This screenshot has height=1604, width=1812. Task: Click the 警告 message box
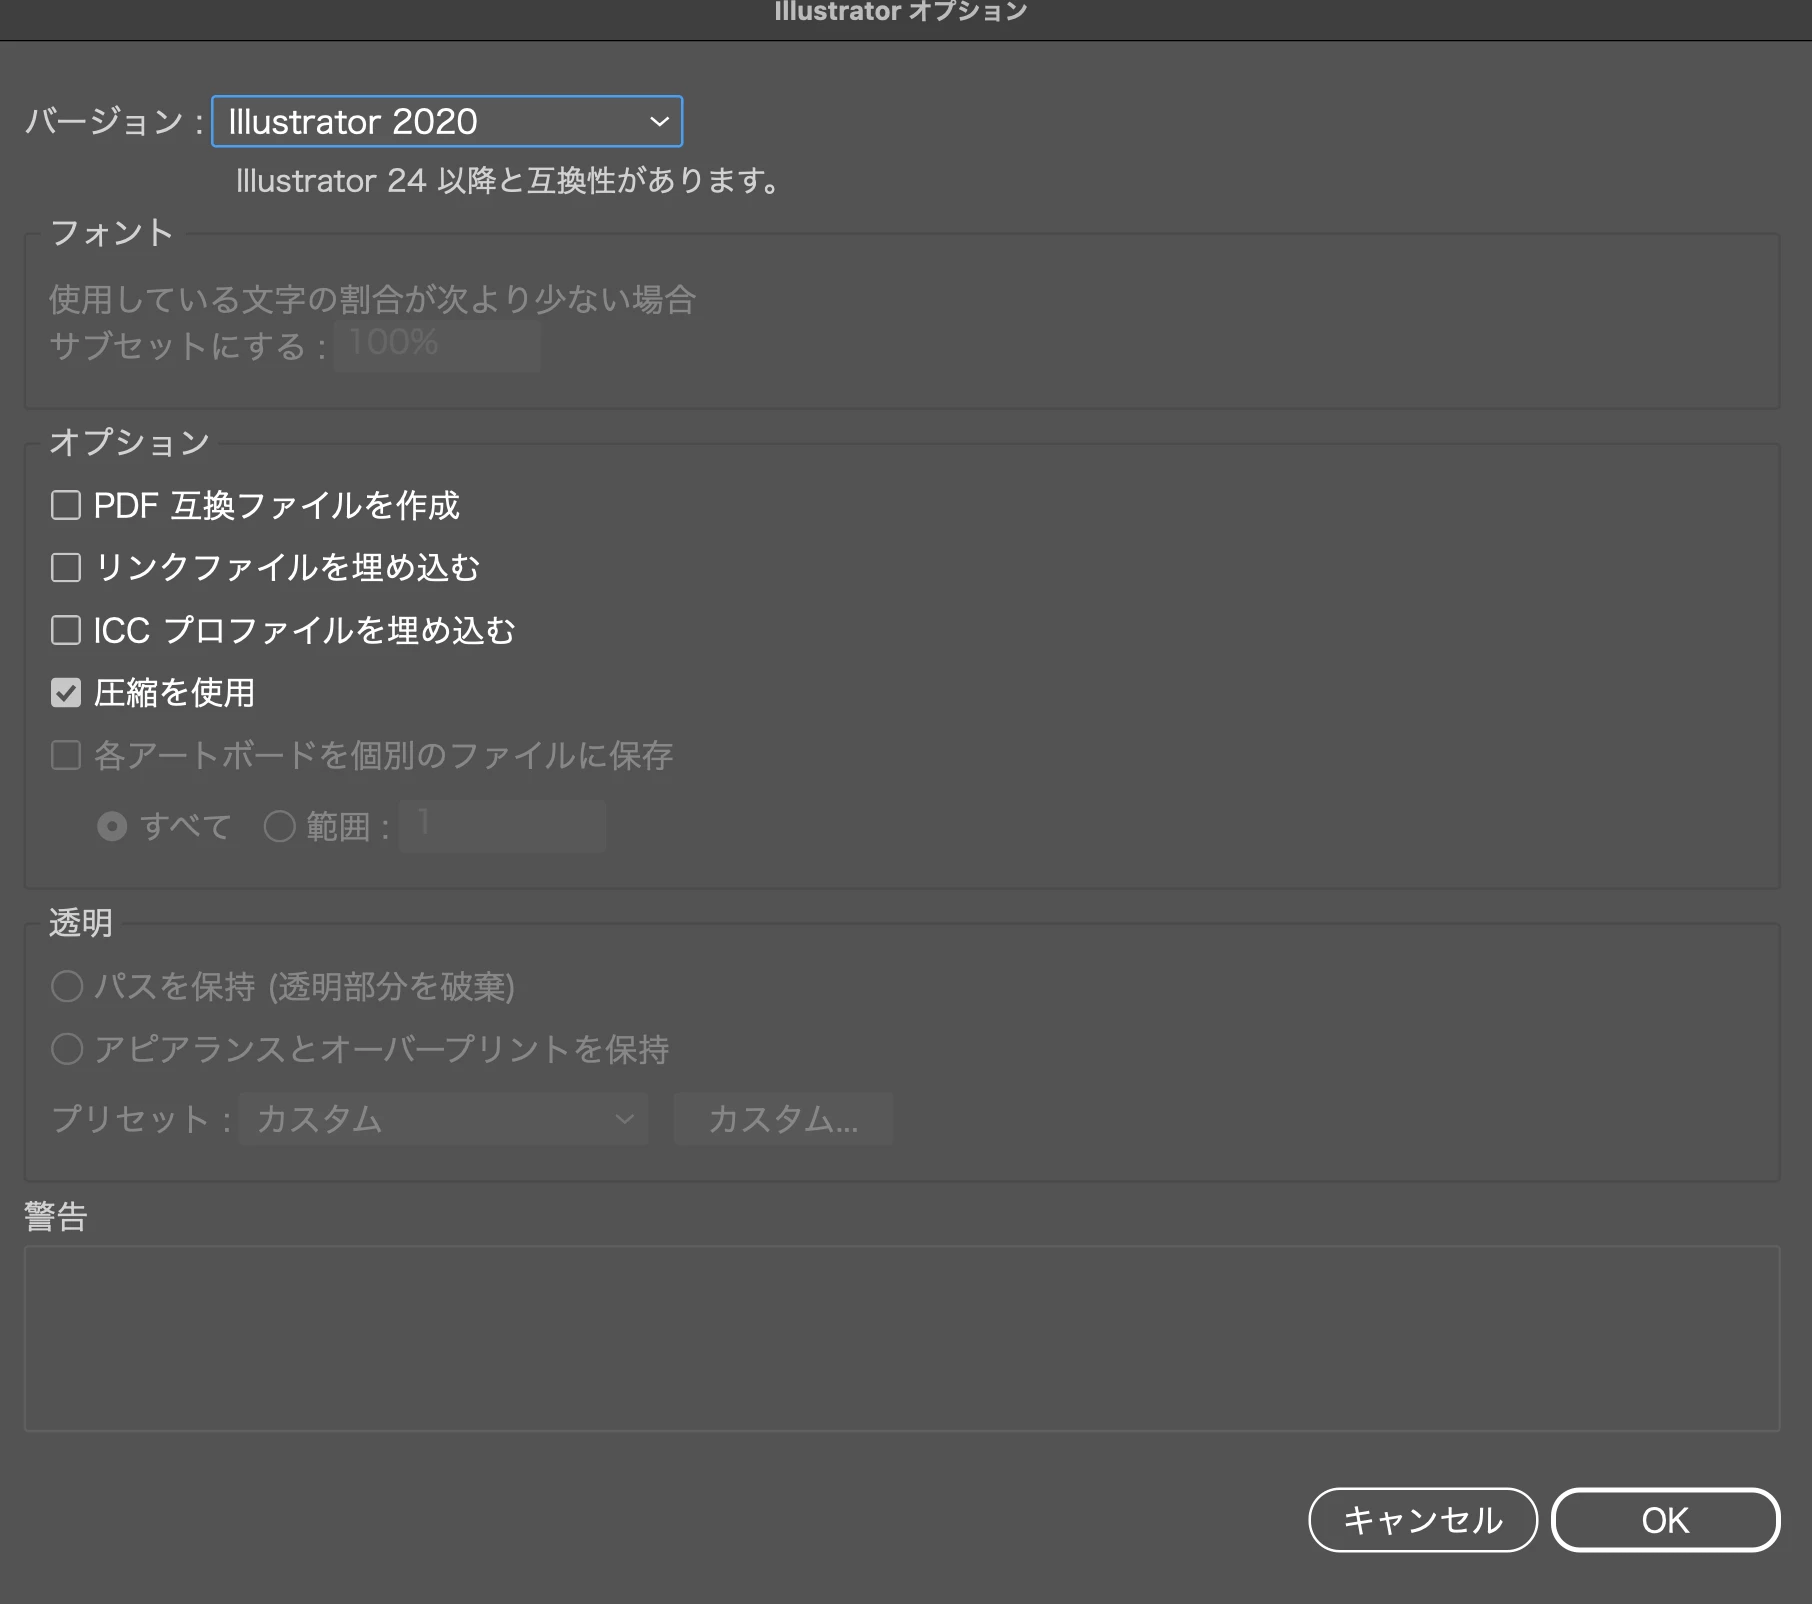coord(902,1338)
